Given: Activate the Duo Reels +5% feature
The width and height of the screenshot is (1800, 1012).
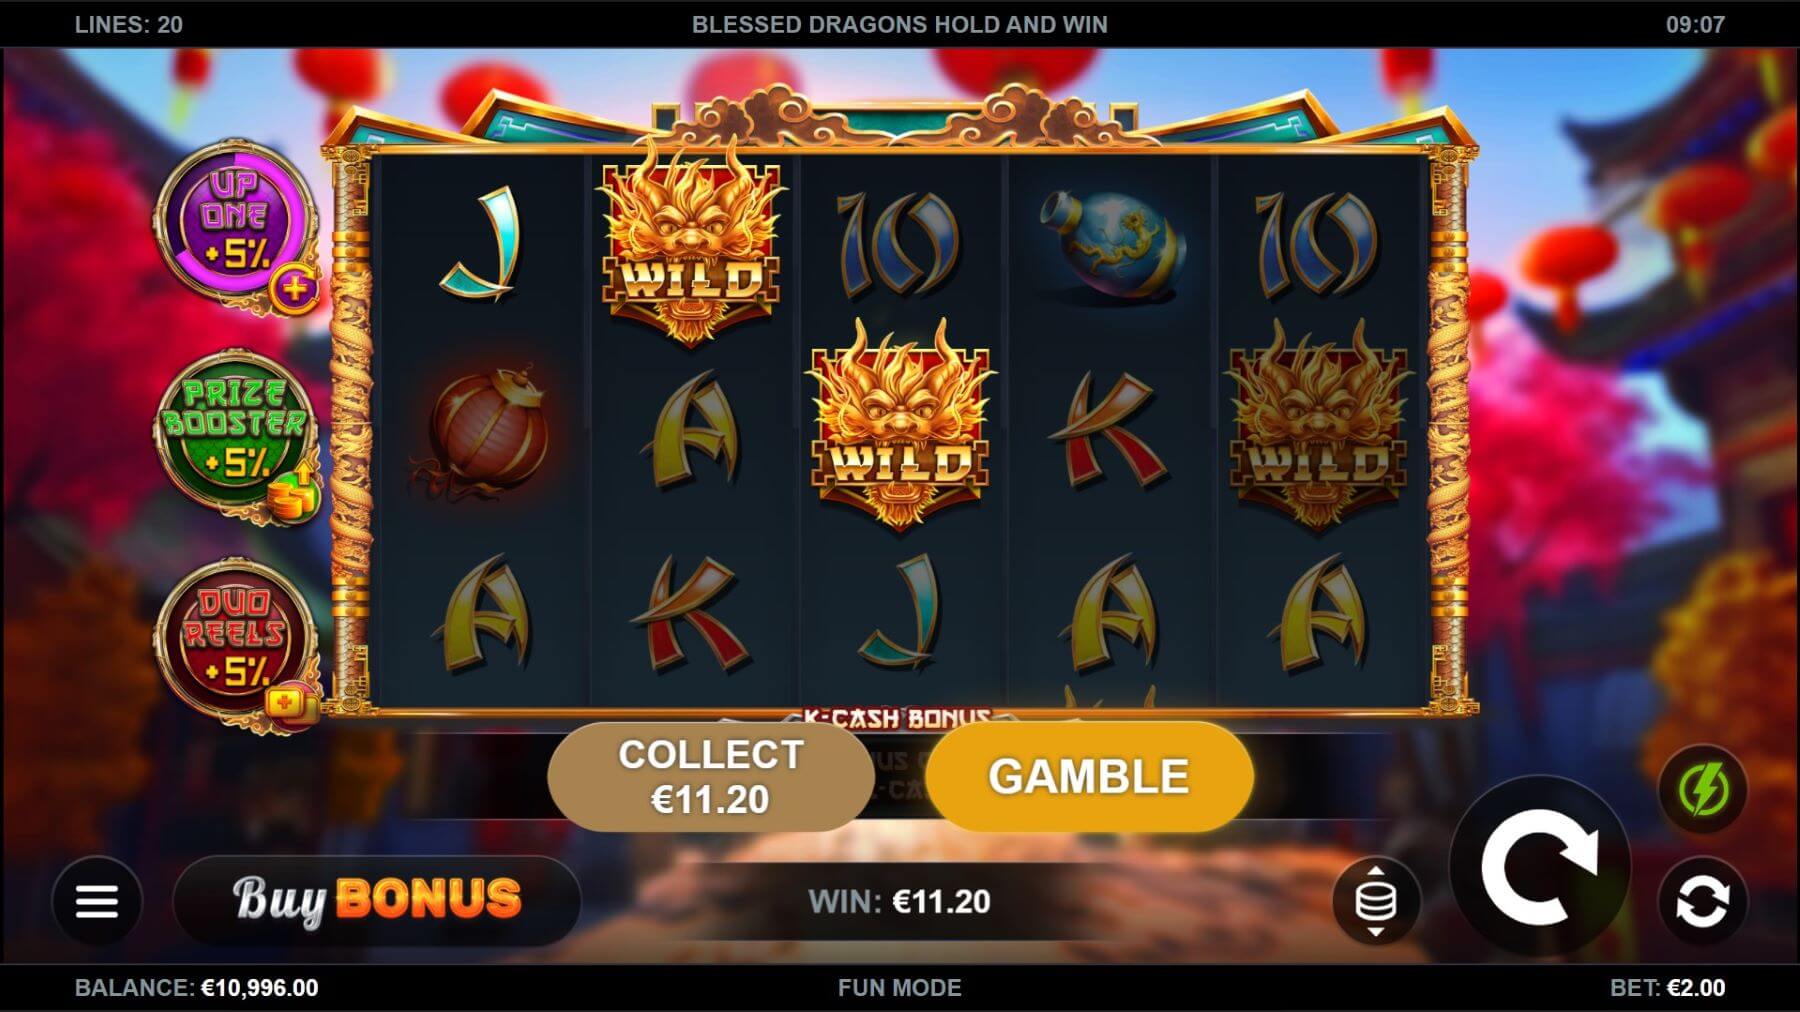Looking at the screenshot, I should (x=235, y=640).
